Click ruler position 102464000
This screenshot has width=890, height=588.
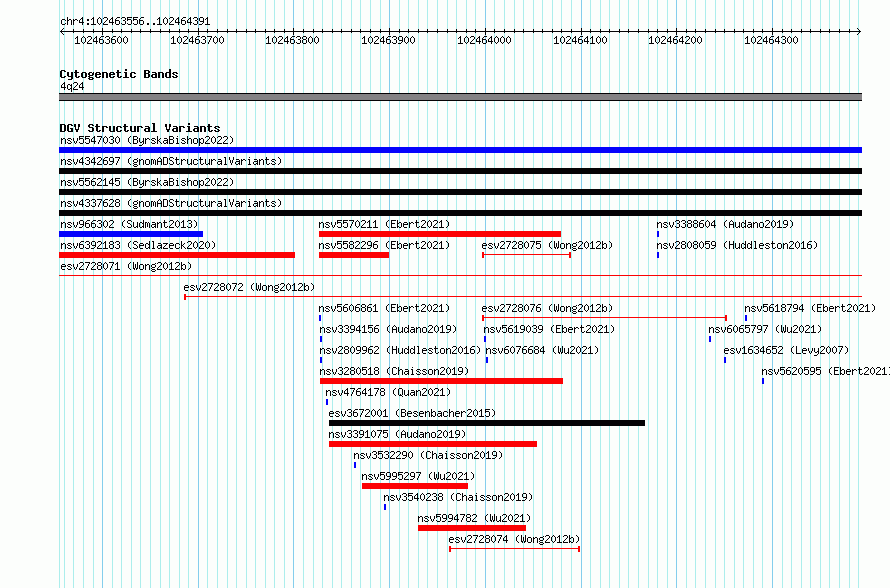[x=484, y=40]
